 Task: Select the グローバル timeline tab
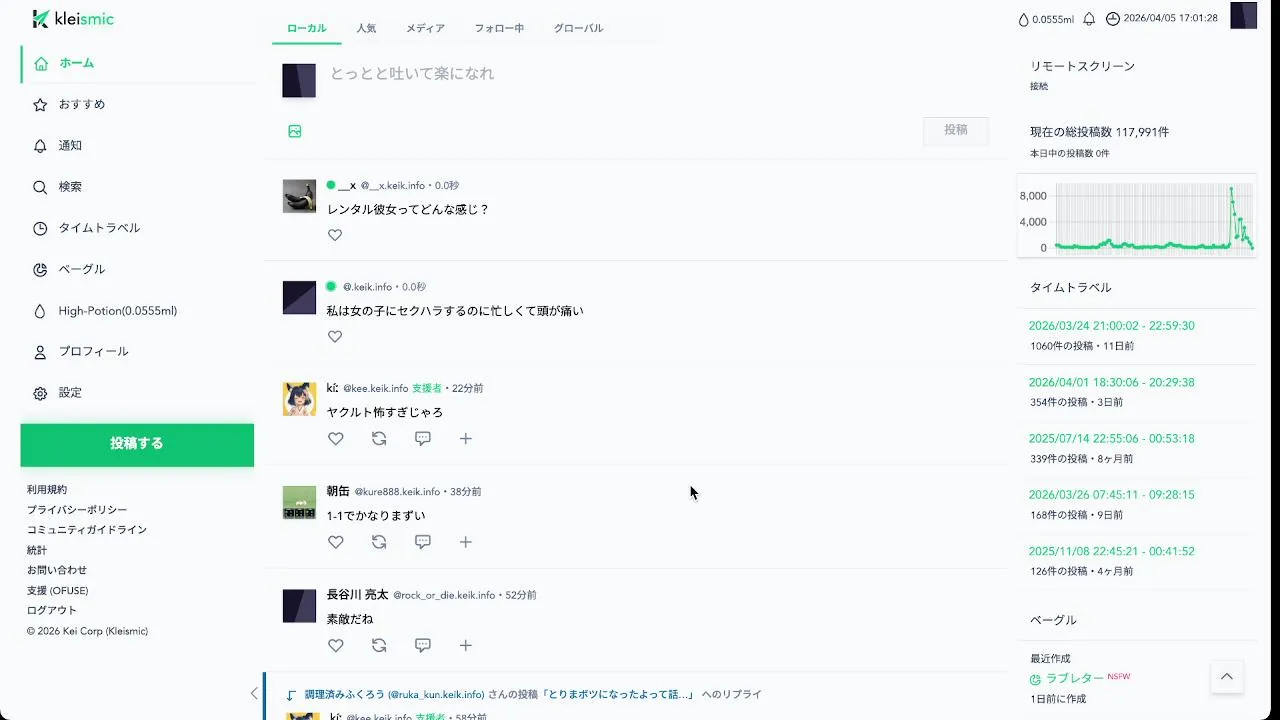coord(578,28)
